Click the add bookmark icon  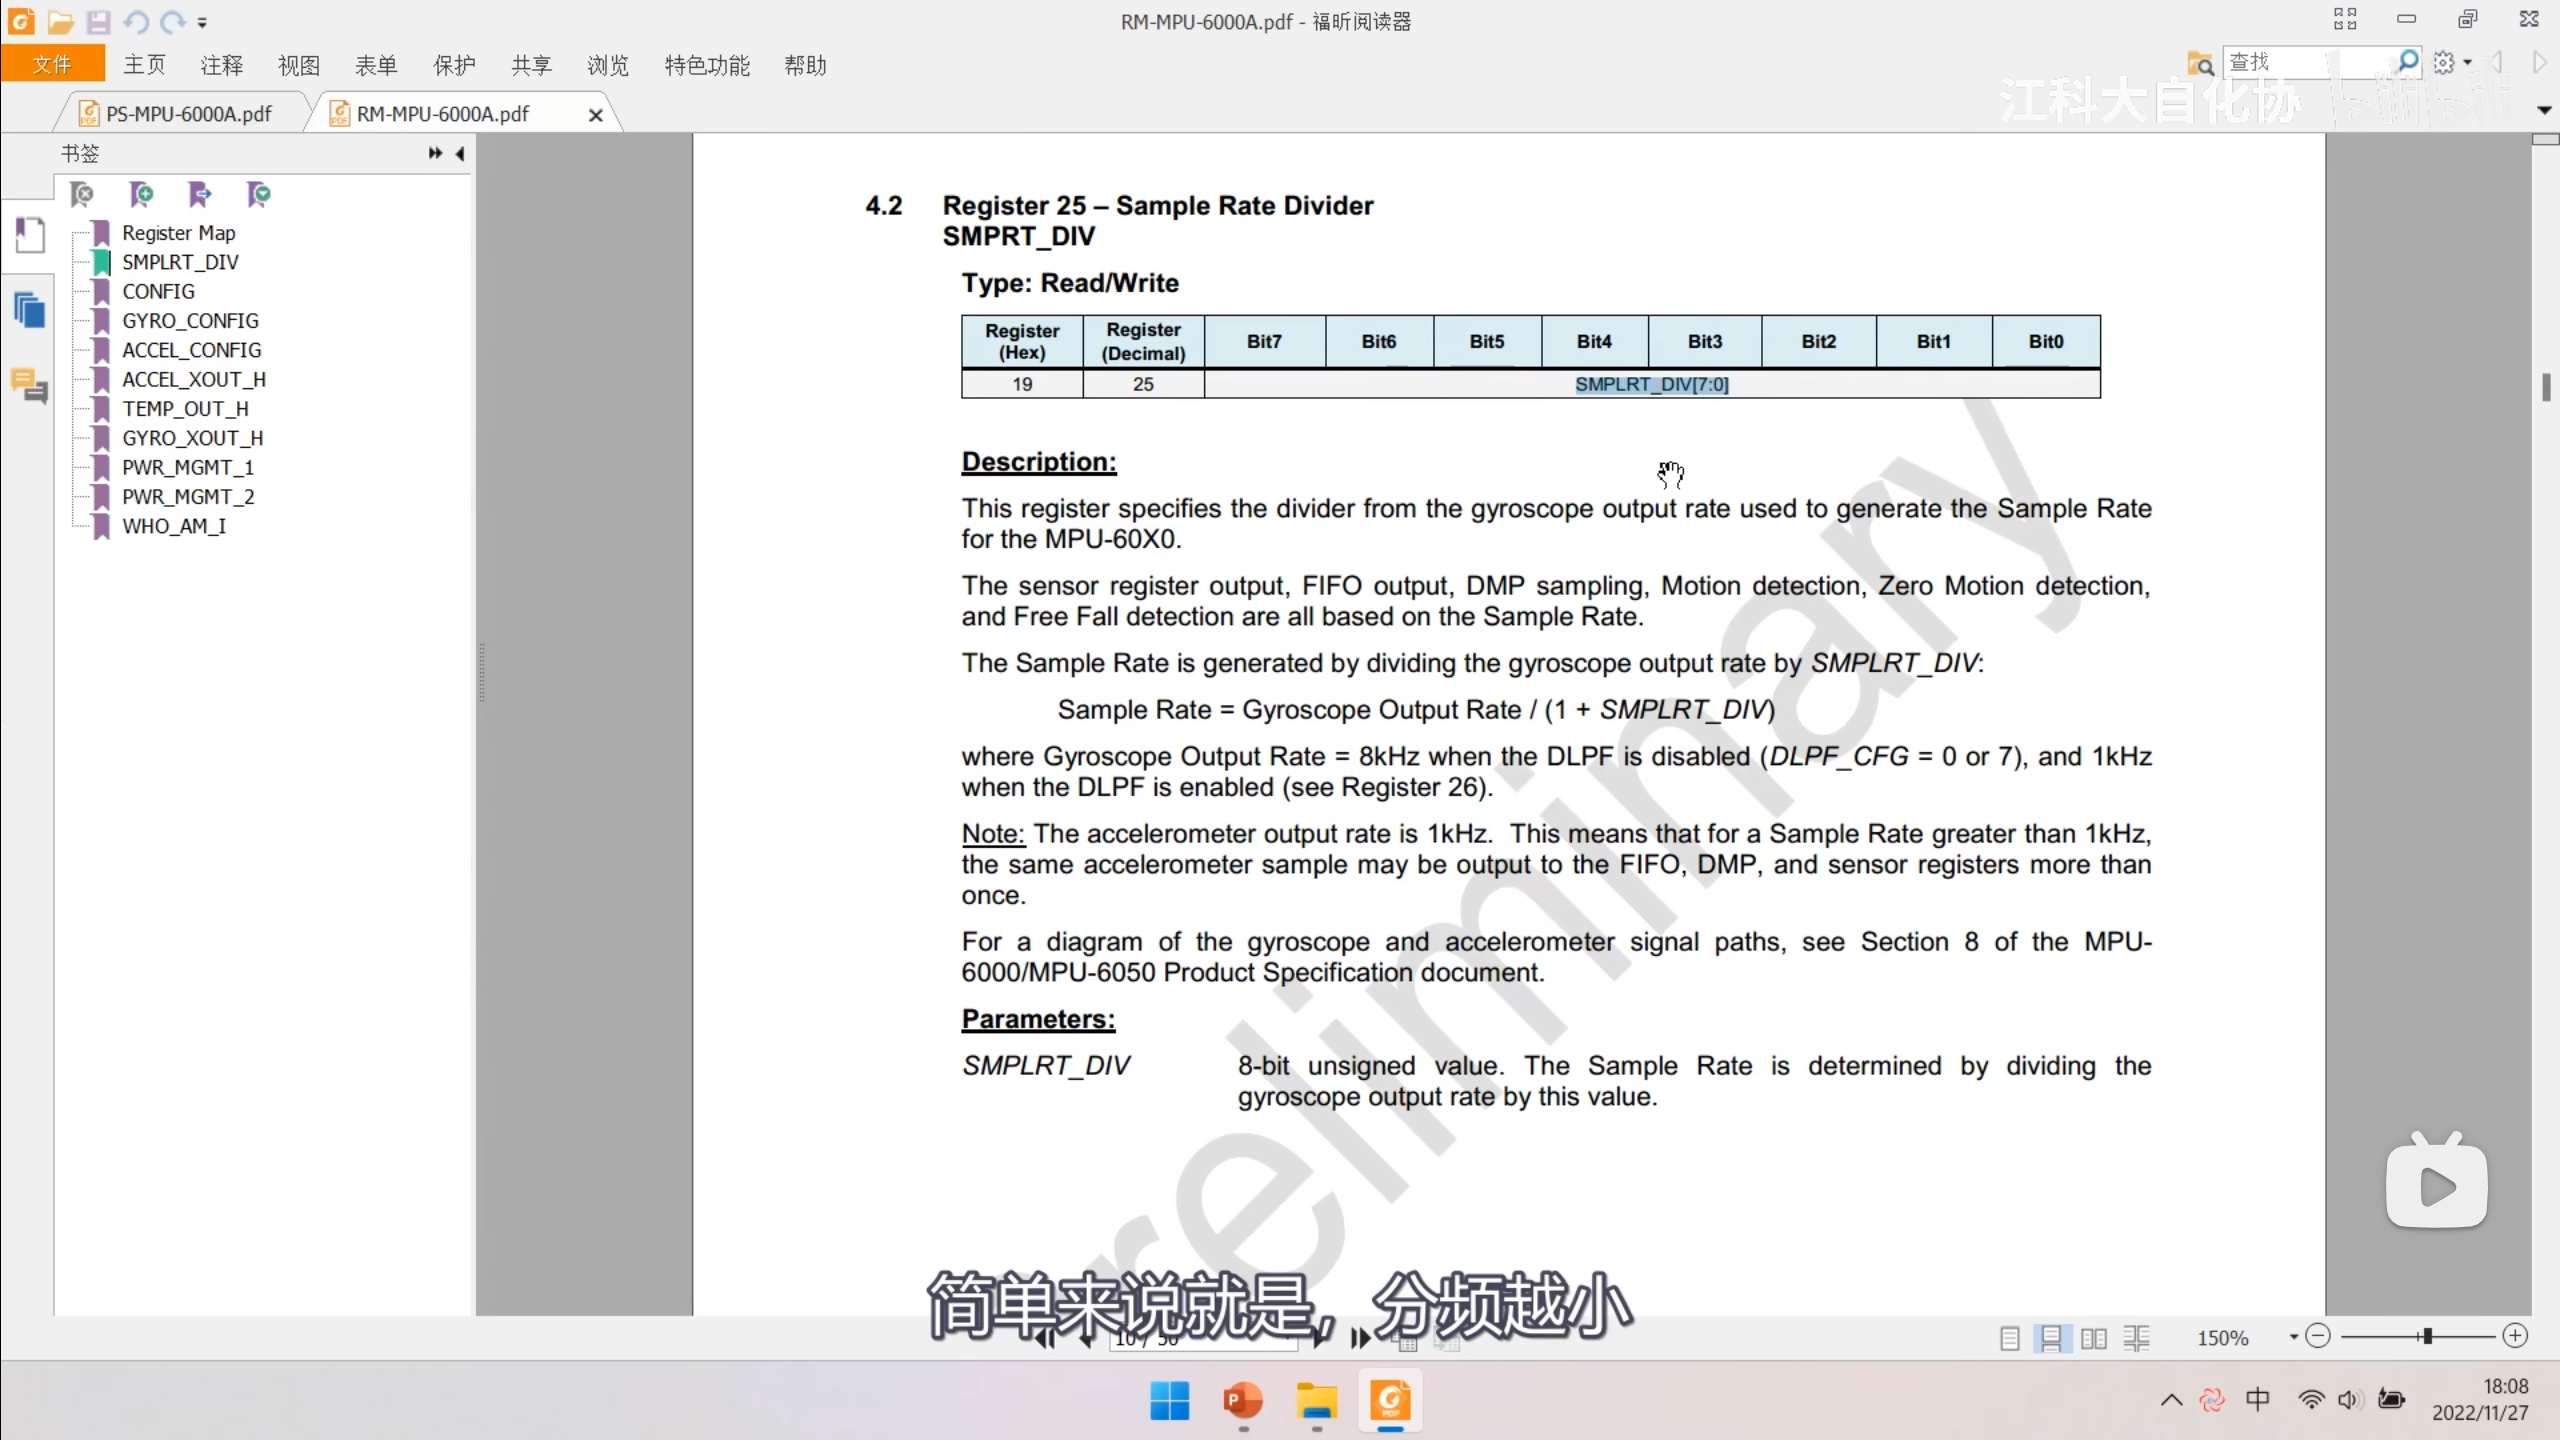coord(141,194)
